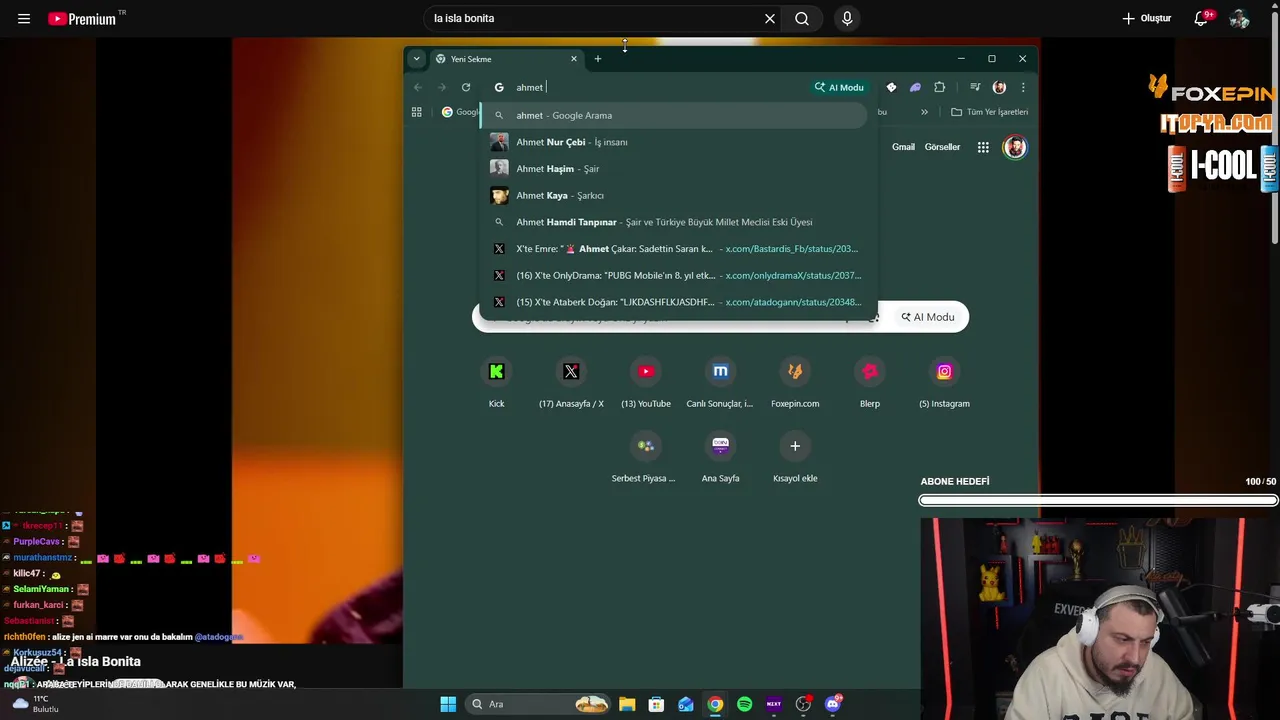Open Chrome media controls icon
The width and height of the screenshot is (1280, 720).
975,87
